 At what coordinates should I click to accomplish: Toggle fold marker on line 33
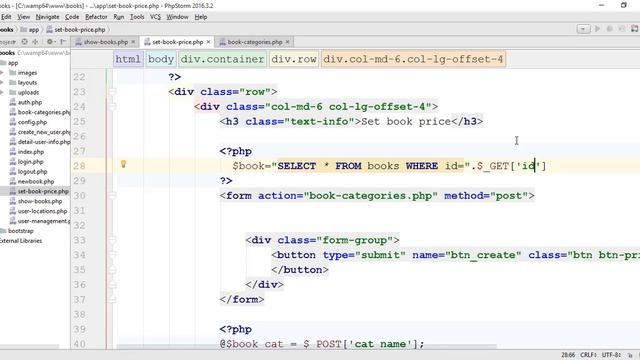click(112, 240)
